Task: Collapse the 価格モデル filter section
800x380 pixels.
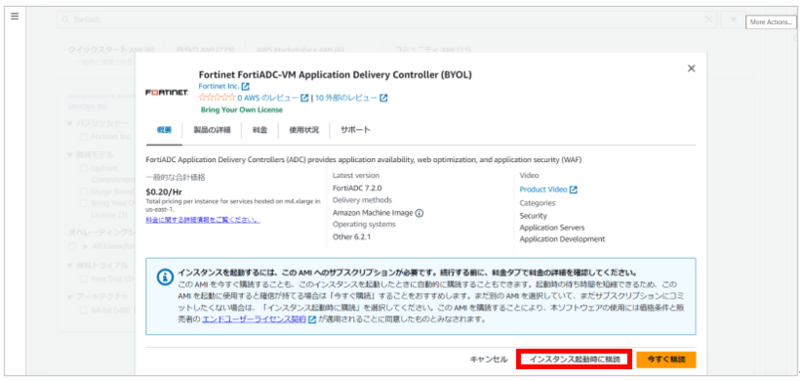Action: click(x=70, y=155)
